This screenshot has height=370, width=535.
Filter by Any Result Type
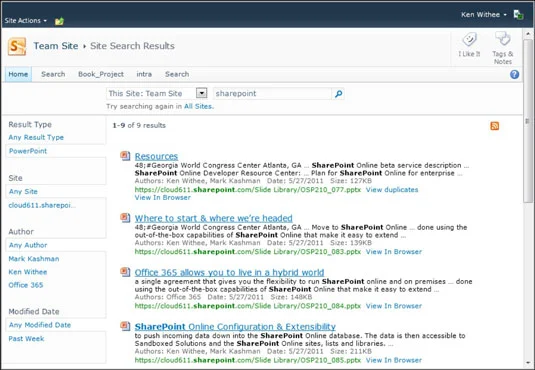[36, 138]
